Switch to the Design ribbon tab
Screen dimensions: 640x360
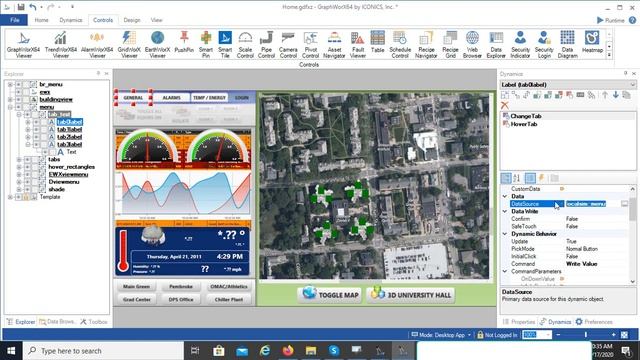click(x=132, y=20)
